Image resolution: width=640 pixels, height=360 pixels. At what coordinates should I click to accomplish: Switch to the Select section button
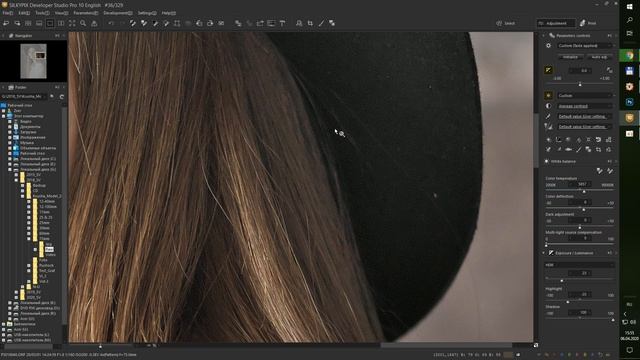505,23
